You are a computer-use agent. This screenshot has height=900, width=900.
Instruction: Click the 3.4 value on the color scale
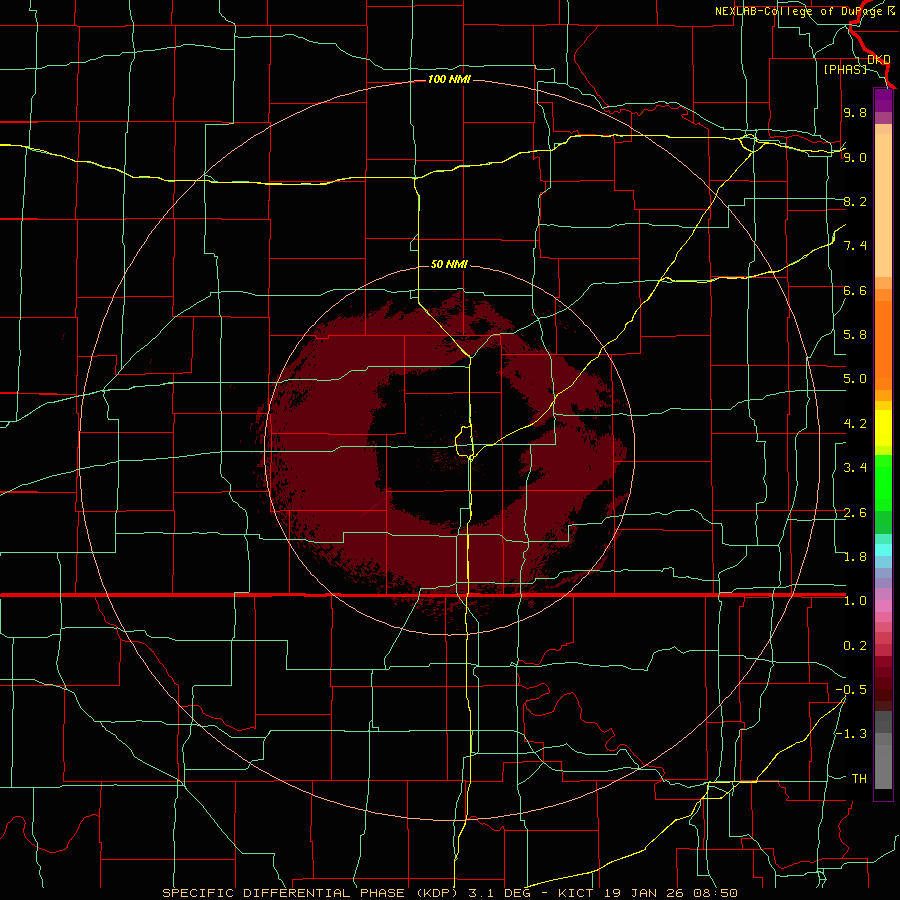pyautogui.click(x=855, y=468)
